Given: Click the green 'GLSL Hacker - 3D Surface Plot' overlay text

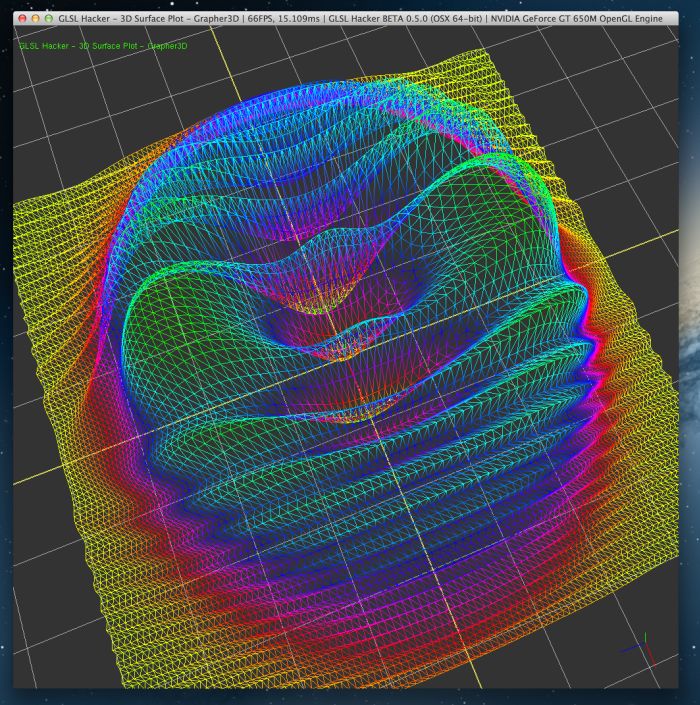Looking at the screenshot, I should pos(103,46).
